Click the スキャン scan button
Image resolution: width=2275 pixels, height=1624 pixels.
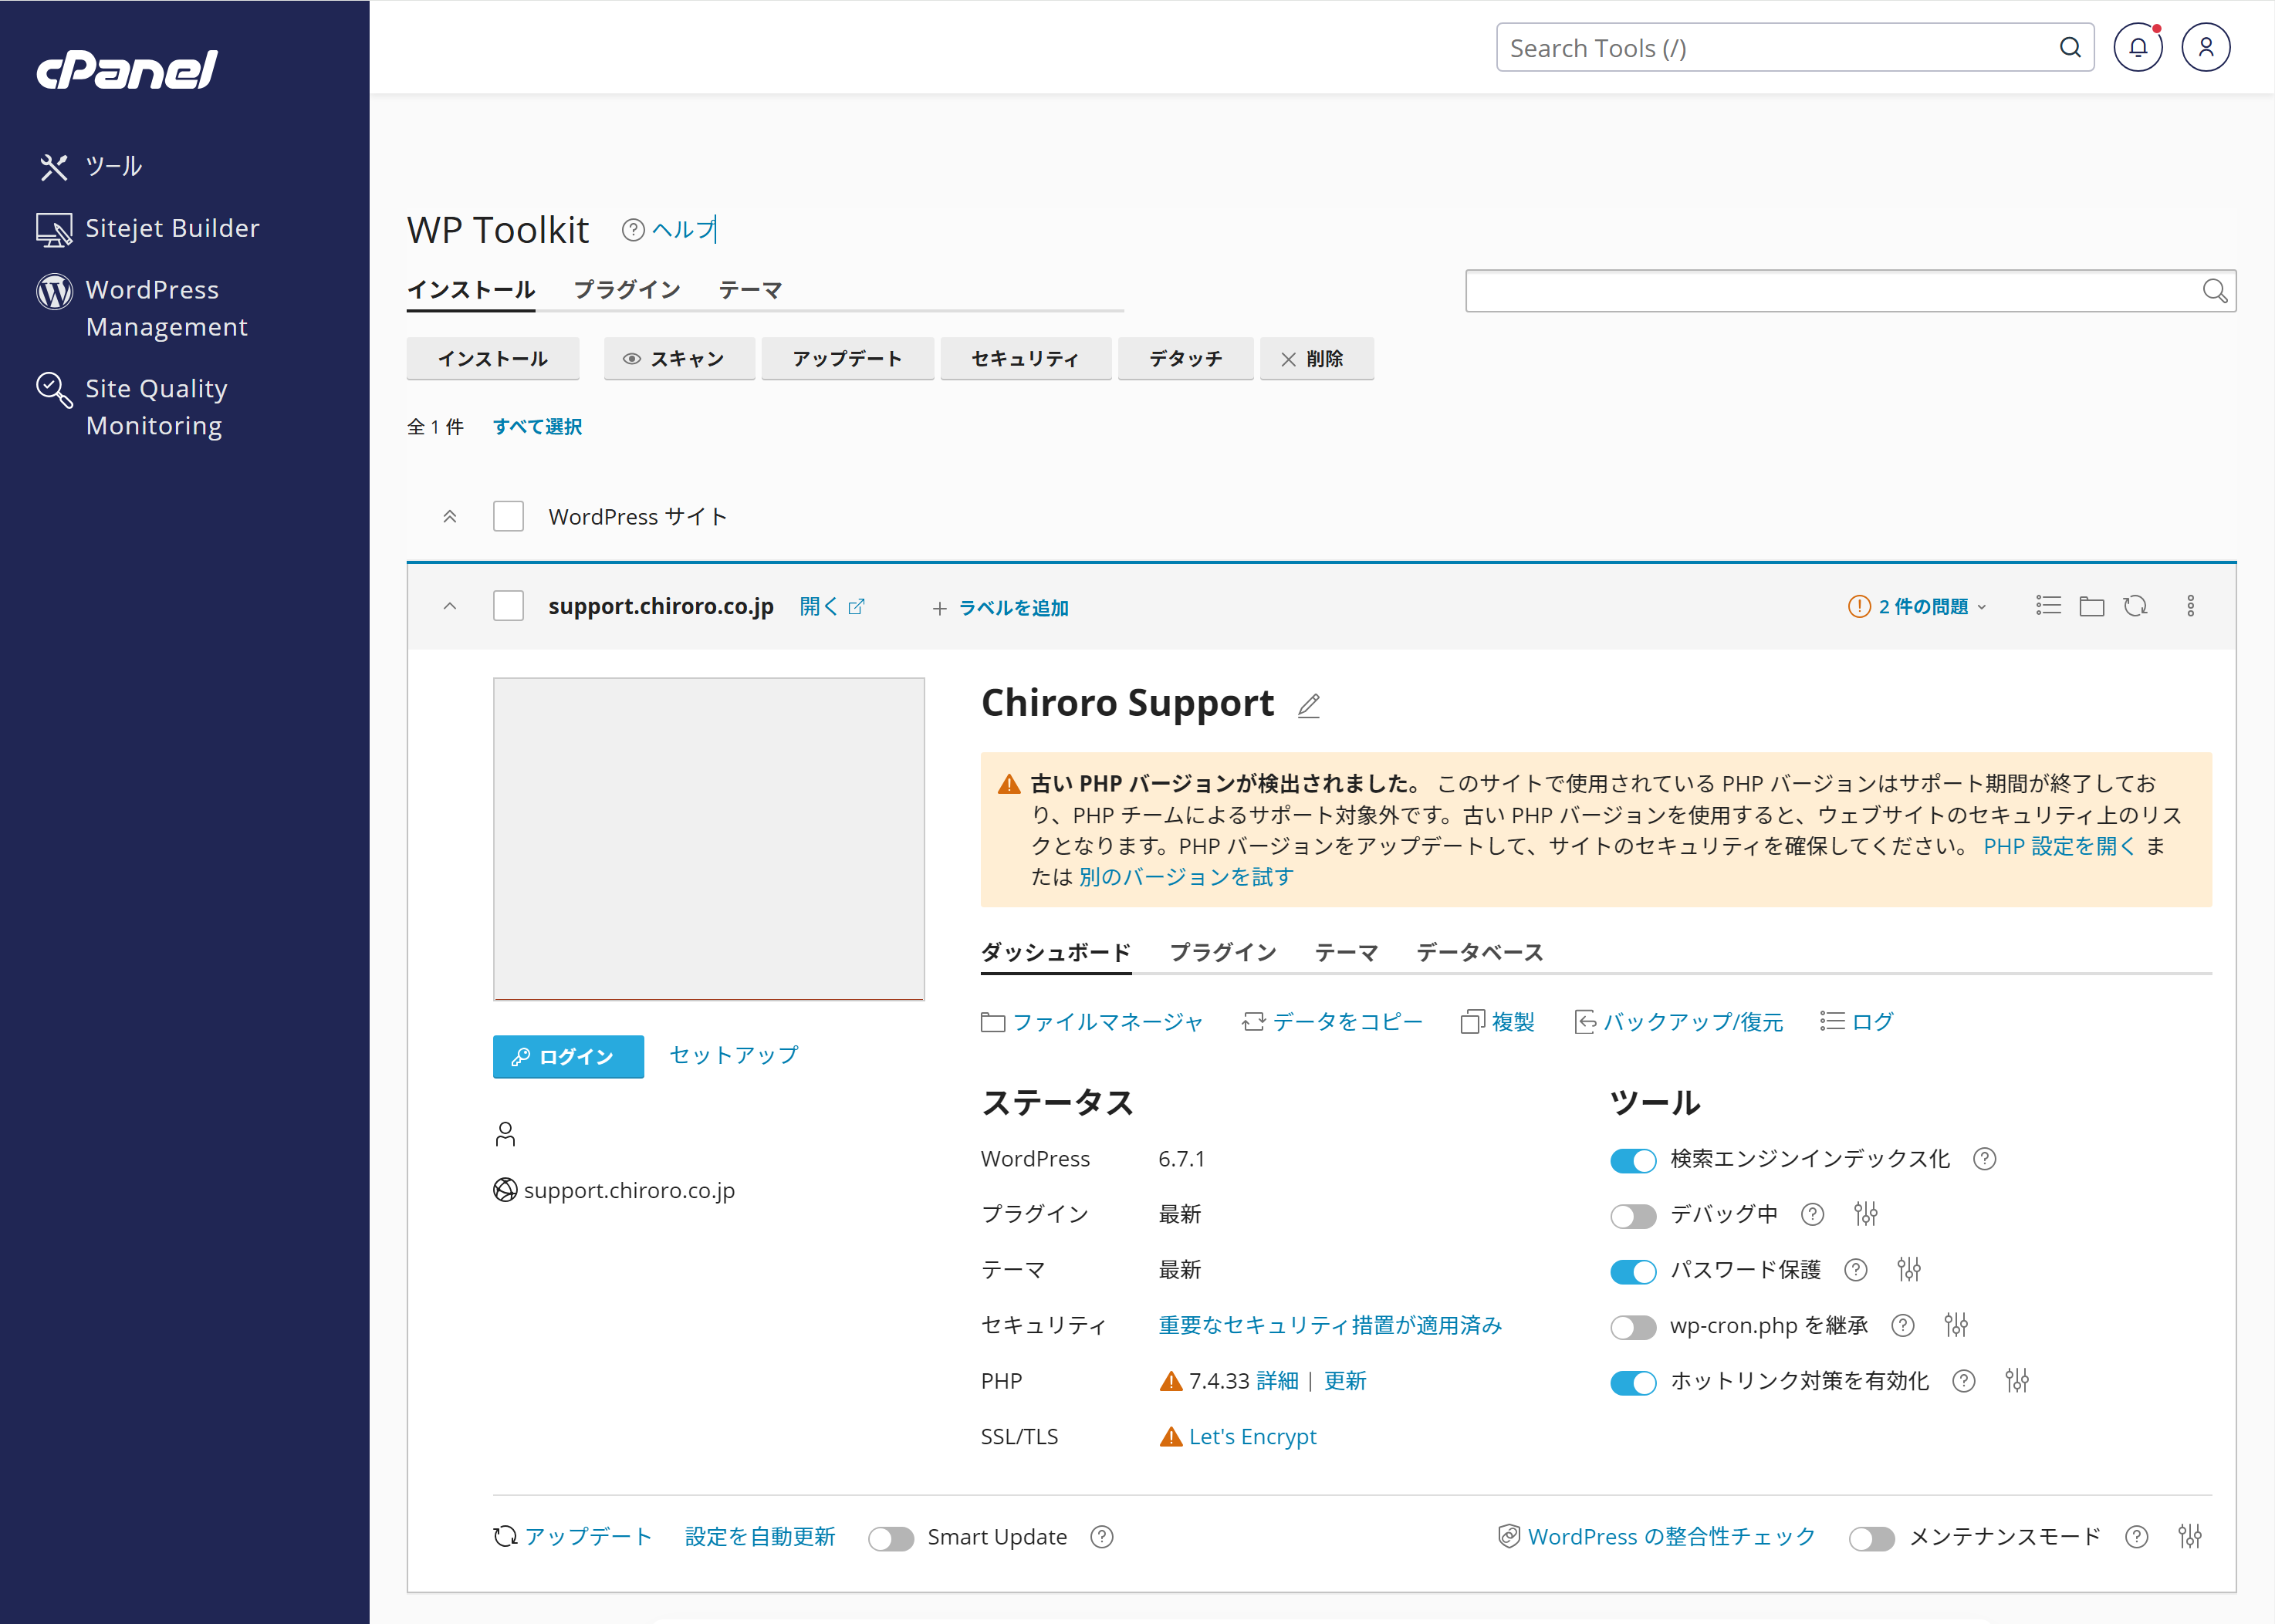[678, 359]
